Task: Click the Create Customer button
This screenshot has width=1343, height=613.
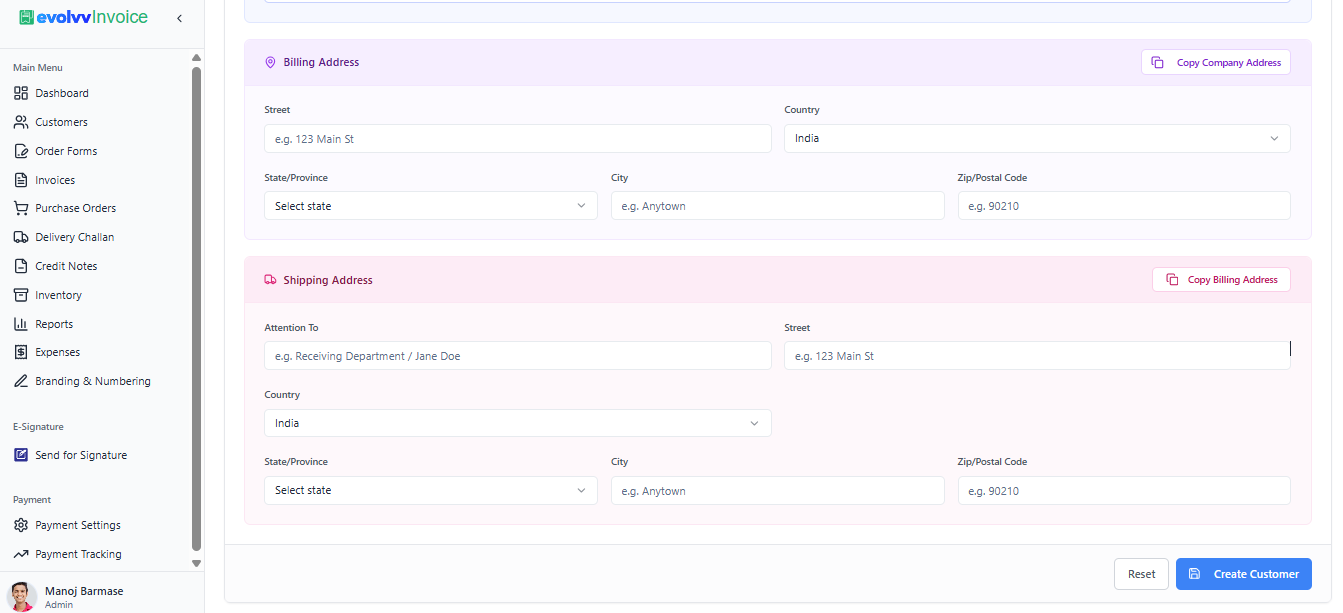Action: [1244, 574]
